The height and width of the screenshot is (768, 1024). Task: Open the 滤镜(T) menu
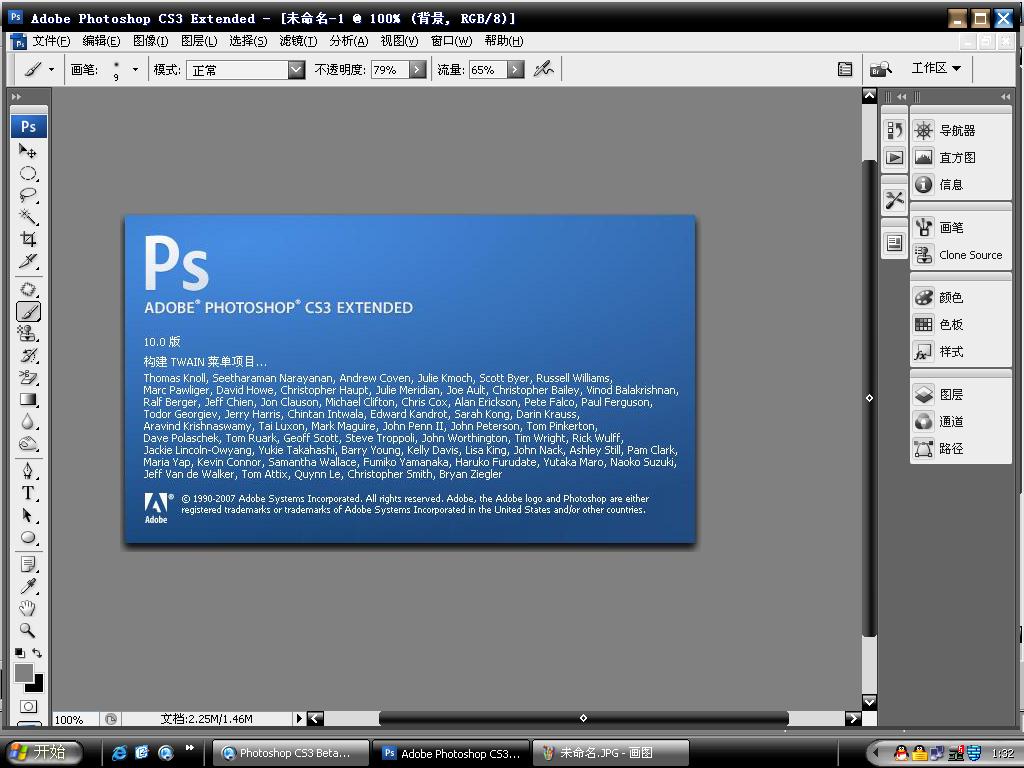click(298, 41)
